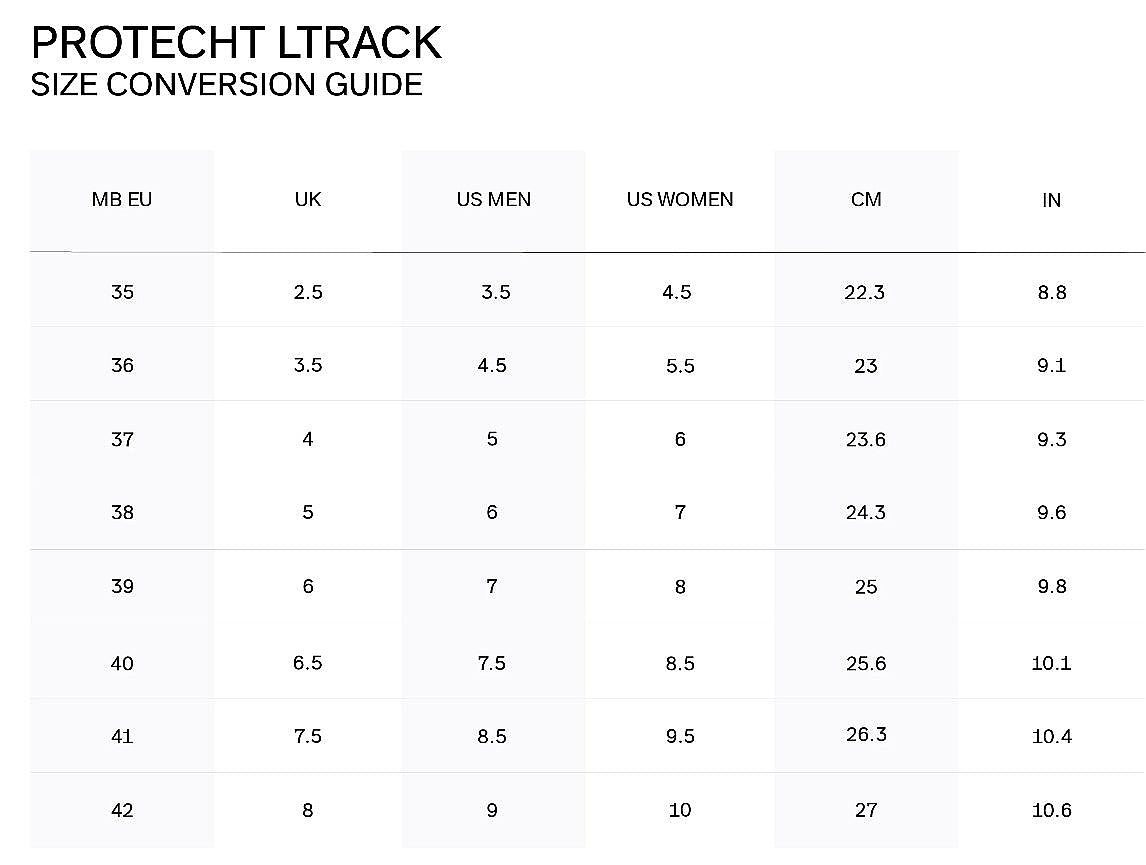Select EU size 38 cell

(x=122, y=512)
